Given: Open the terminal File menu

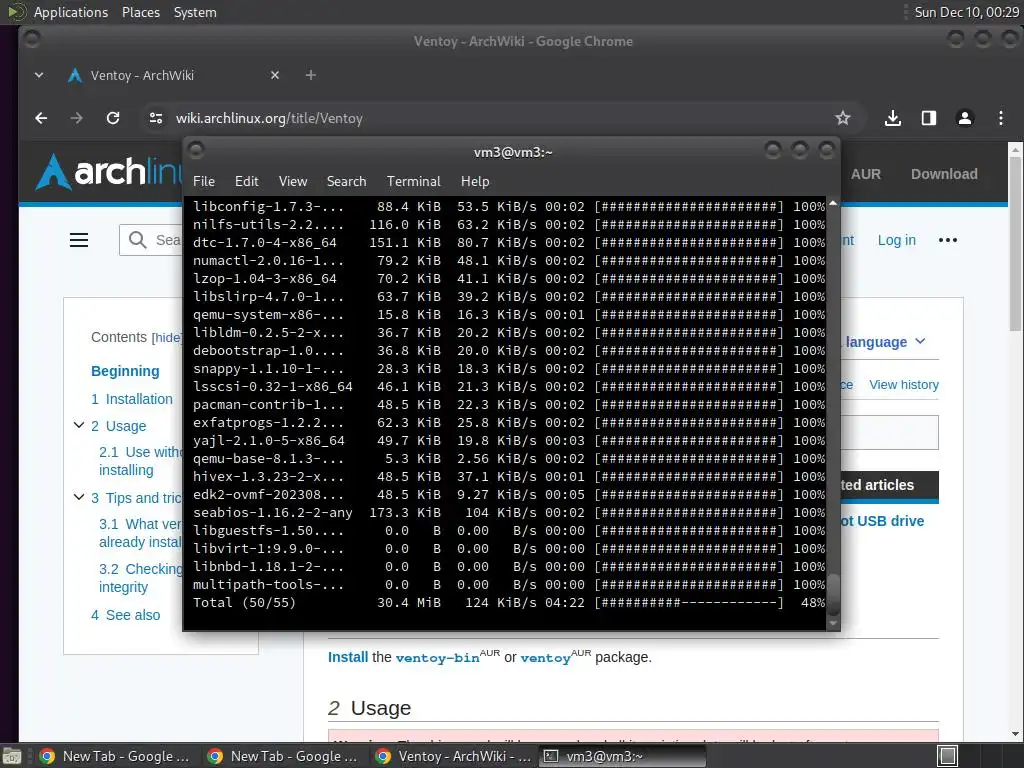Looking at the screenshot, I should coord(204,182).
